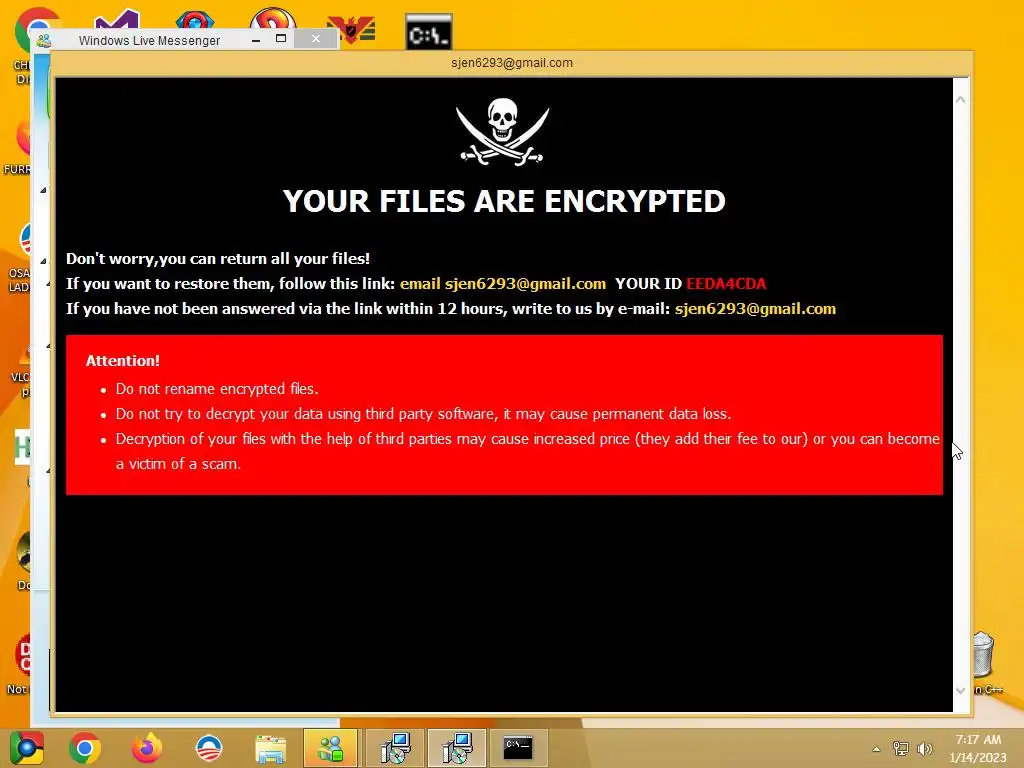Launch Firefox from the taskbar
Viewport: 1024px width, 768px height.
147,748
